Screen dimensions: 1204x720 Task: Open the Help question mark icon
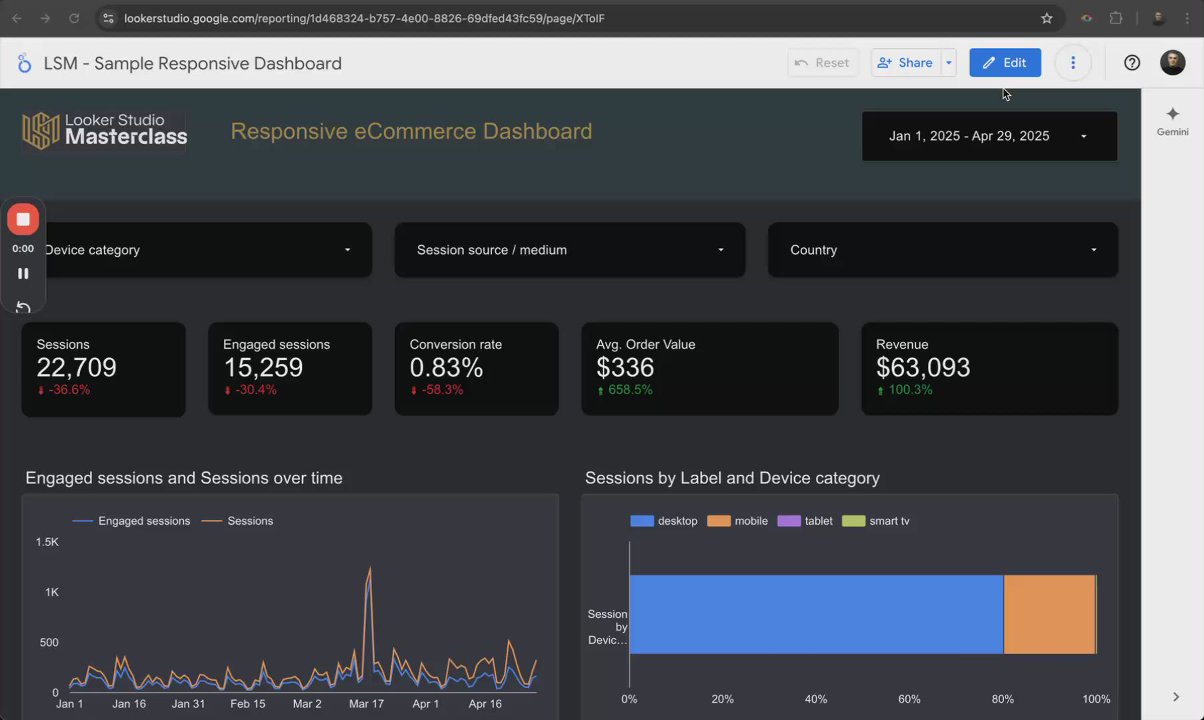click(x=1132, y=63)
